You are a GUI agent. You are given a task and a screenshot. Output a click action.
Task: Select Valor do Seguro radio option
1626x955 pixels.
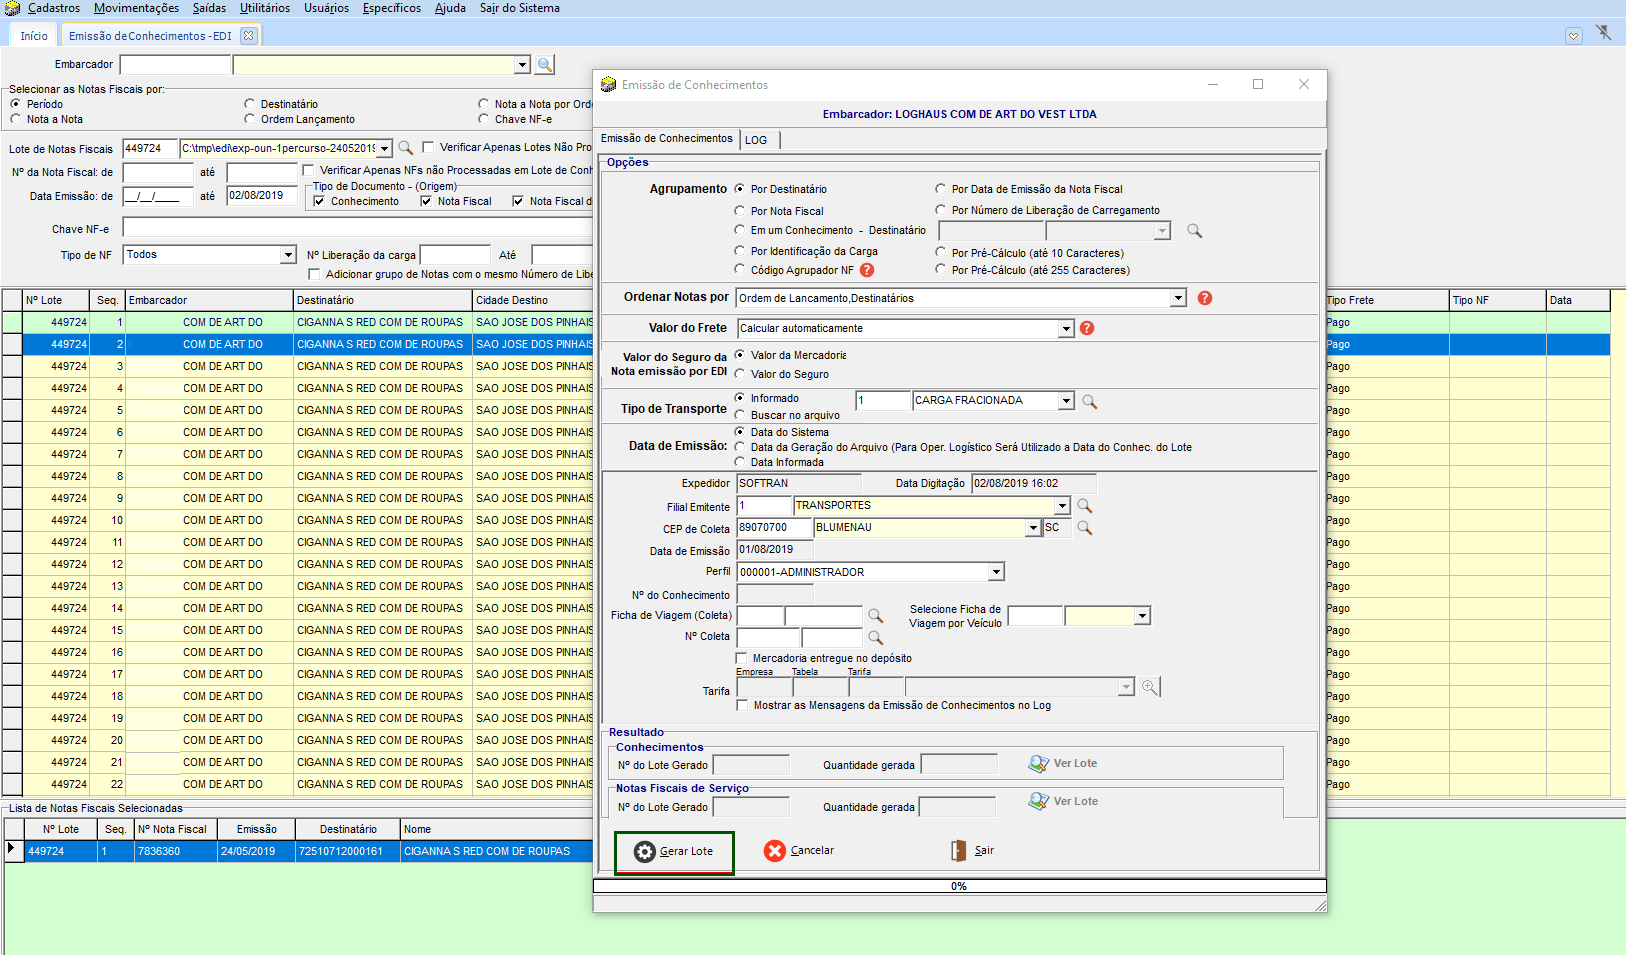coord(740,374)
